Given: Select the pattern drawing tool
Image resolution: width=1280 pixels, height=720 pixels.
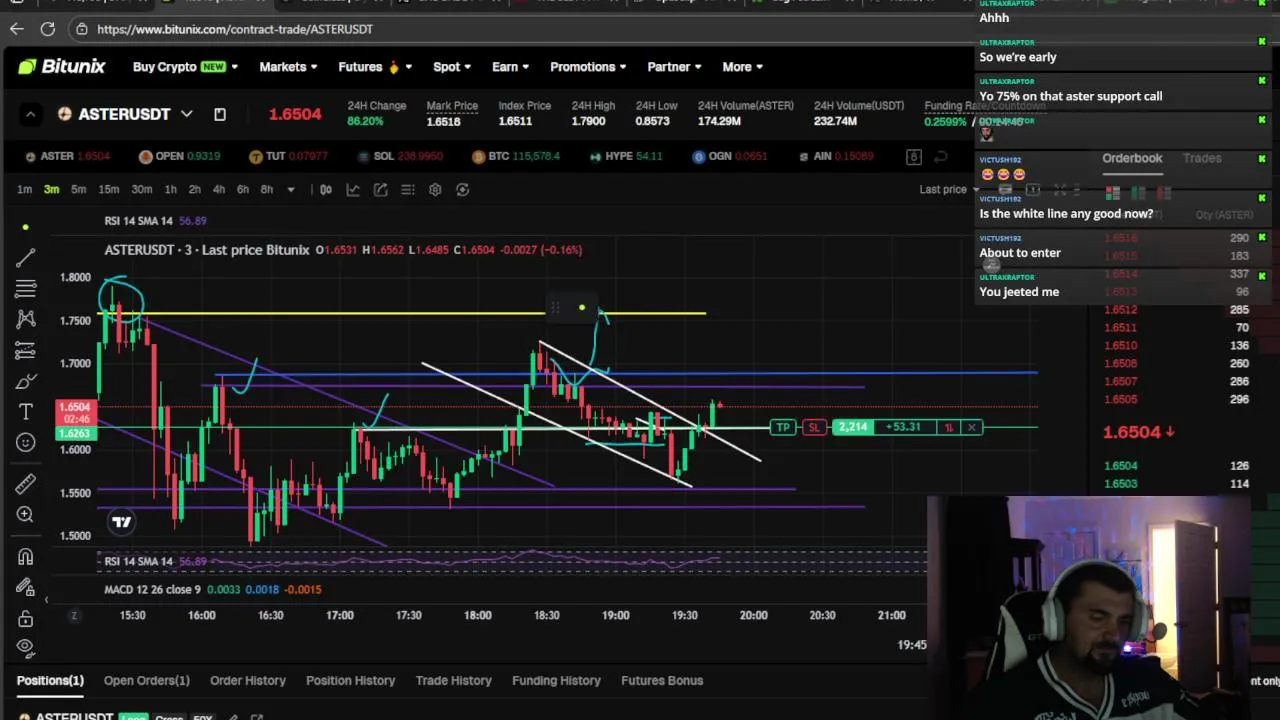Looking at the screenshot, I should click(x=26, y=319).
